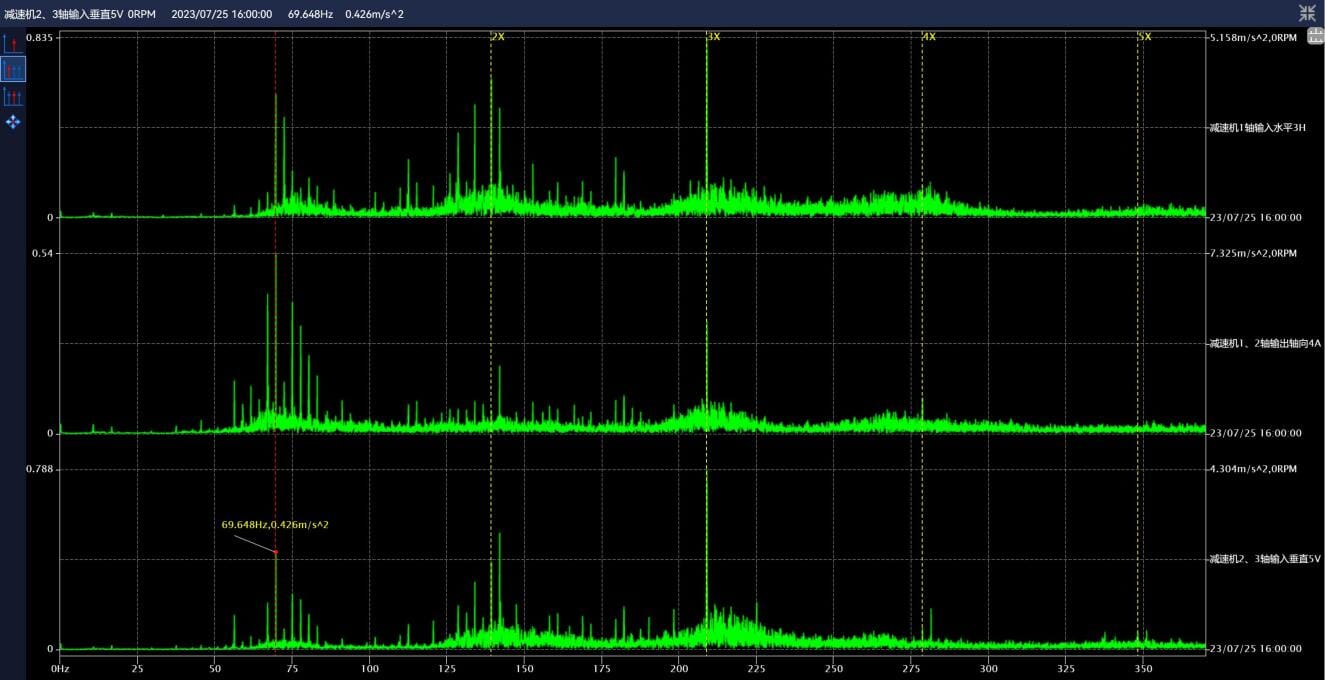Click the 0.788 bottom chart scale value
The image size is (1325, 680).
point(40,469)
